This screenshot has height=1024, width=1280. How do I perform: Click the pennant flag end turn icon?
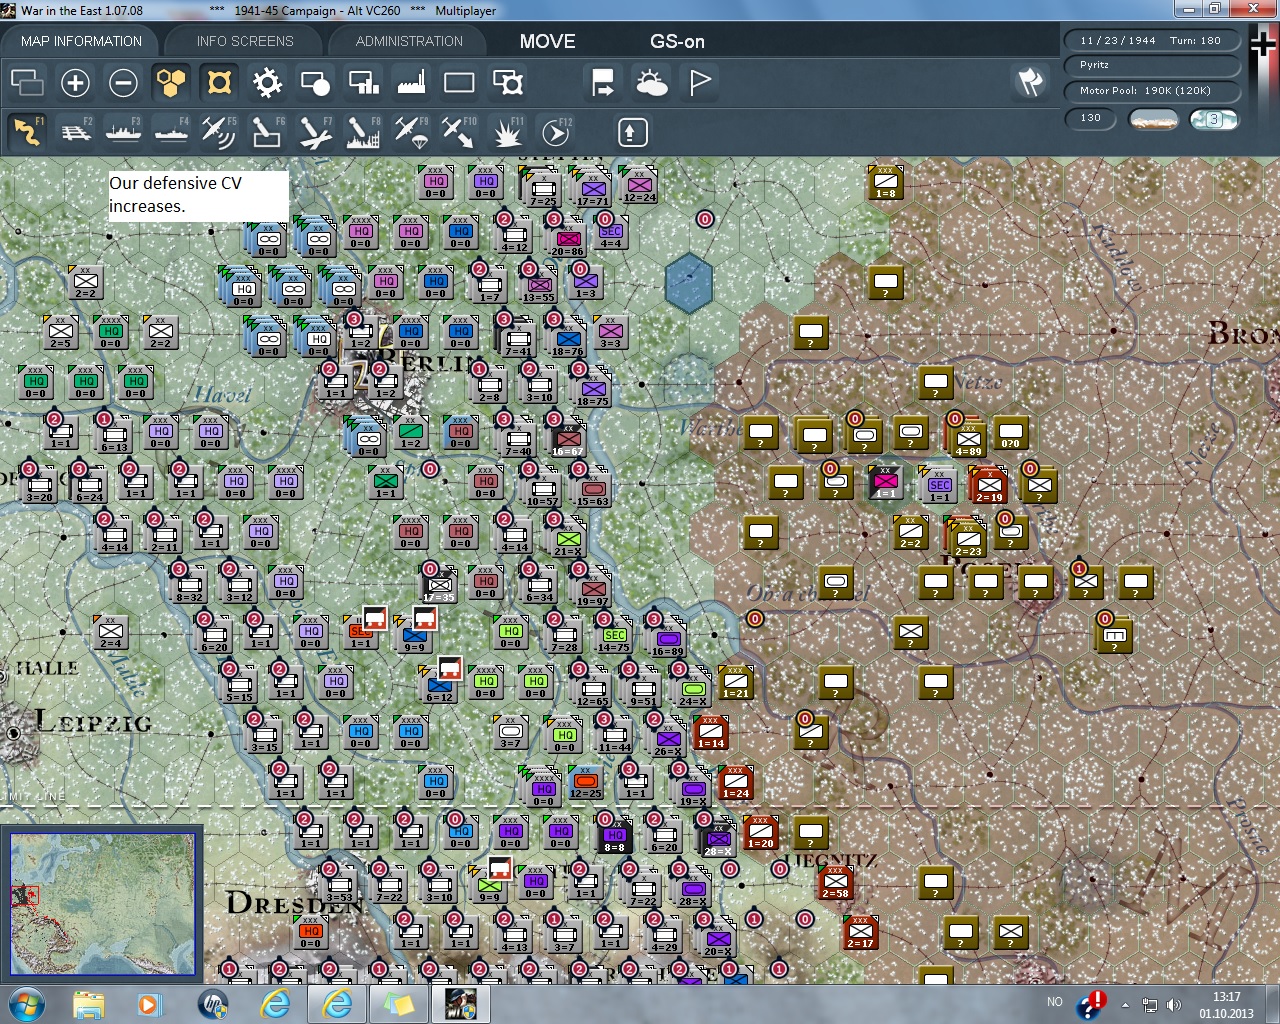[700, 82]
